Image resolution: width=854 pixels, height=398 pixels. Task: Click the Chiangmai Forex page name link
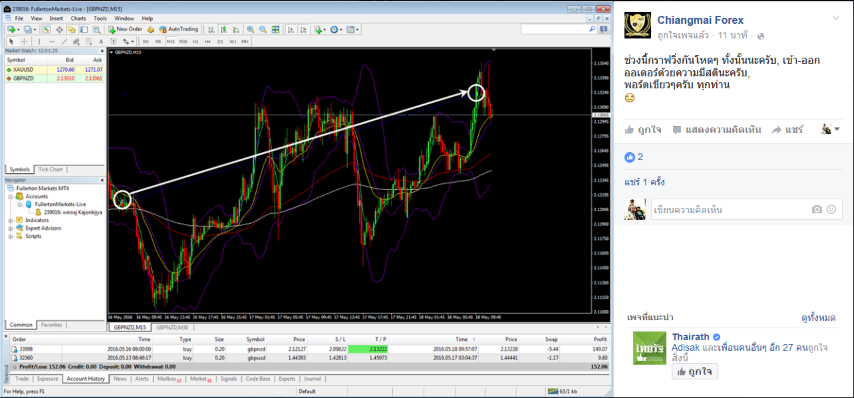point(700,20)
